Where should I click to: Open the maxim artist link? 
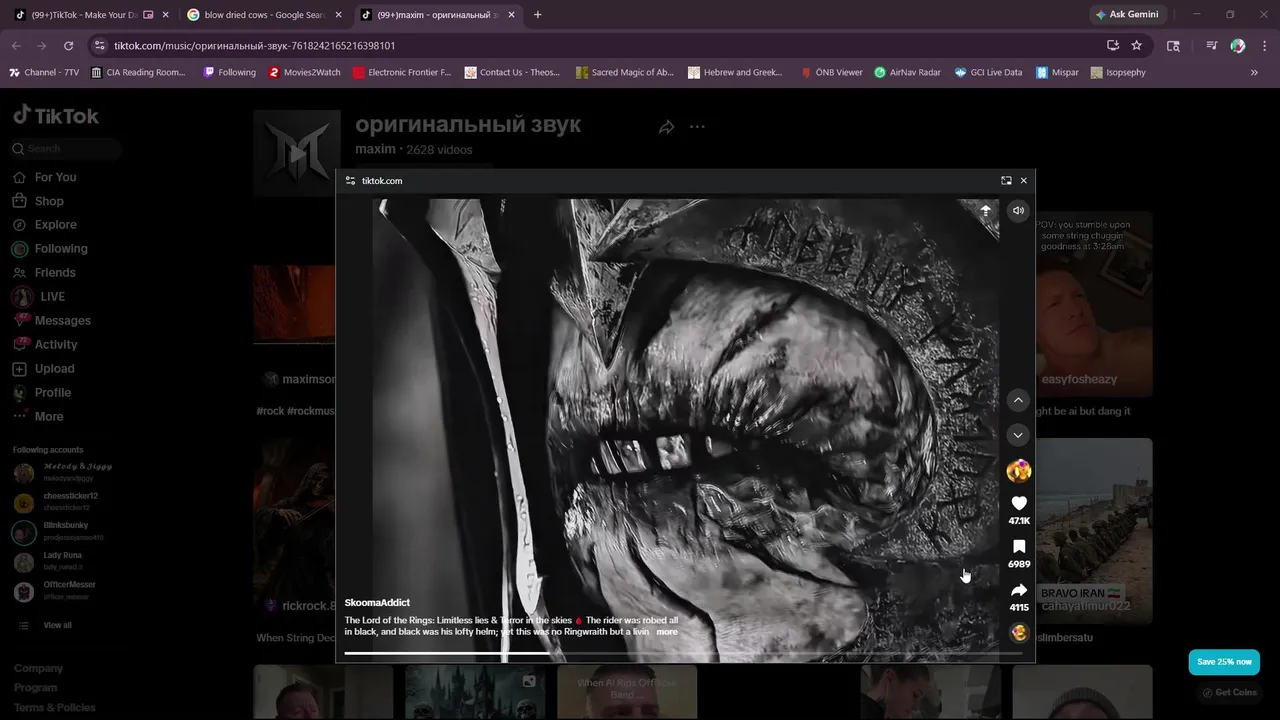coord(375,149)
